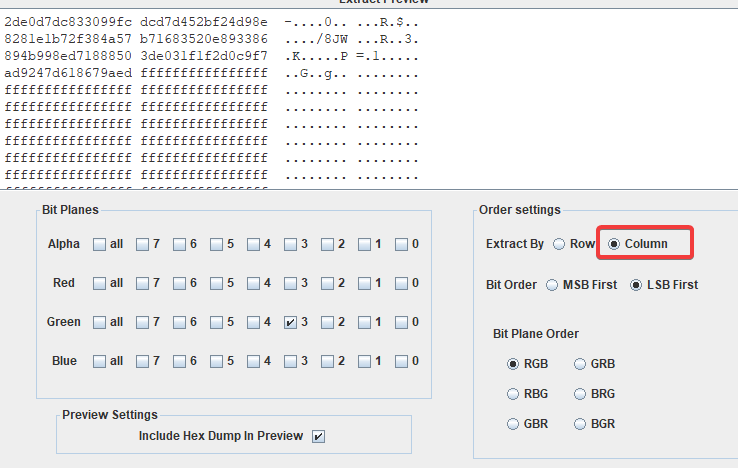Select Extract By Row option
The height and width of the screenshot is (468, 738).
coord(560,244)
